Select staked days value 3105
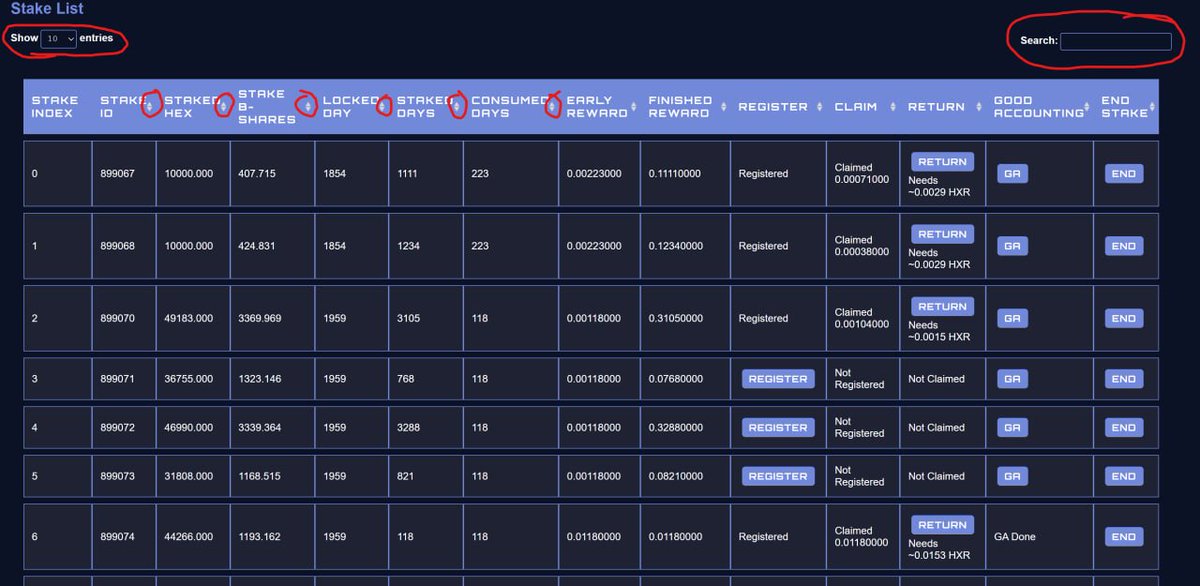The image size is (1200, 586). (x=410, y=318)
